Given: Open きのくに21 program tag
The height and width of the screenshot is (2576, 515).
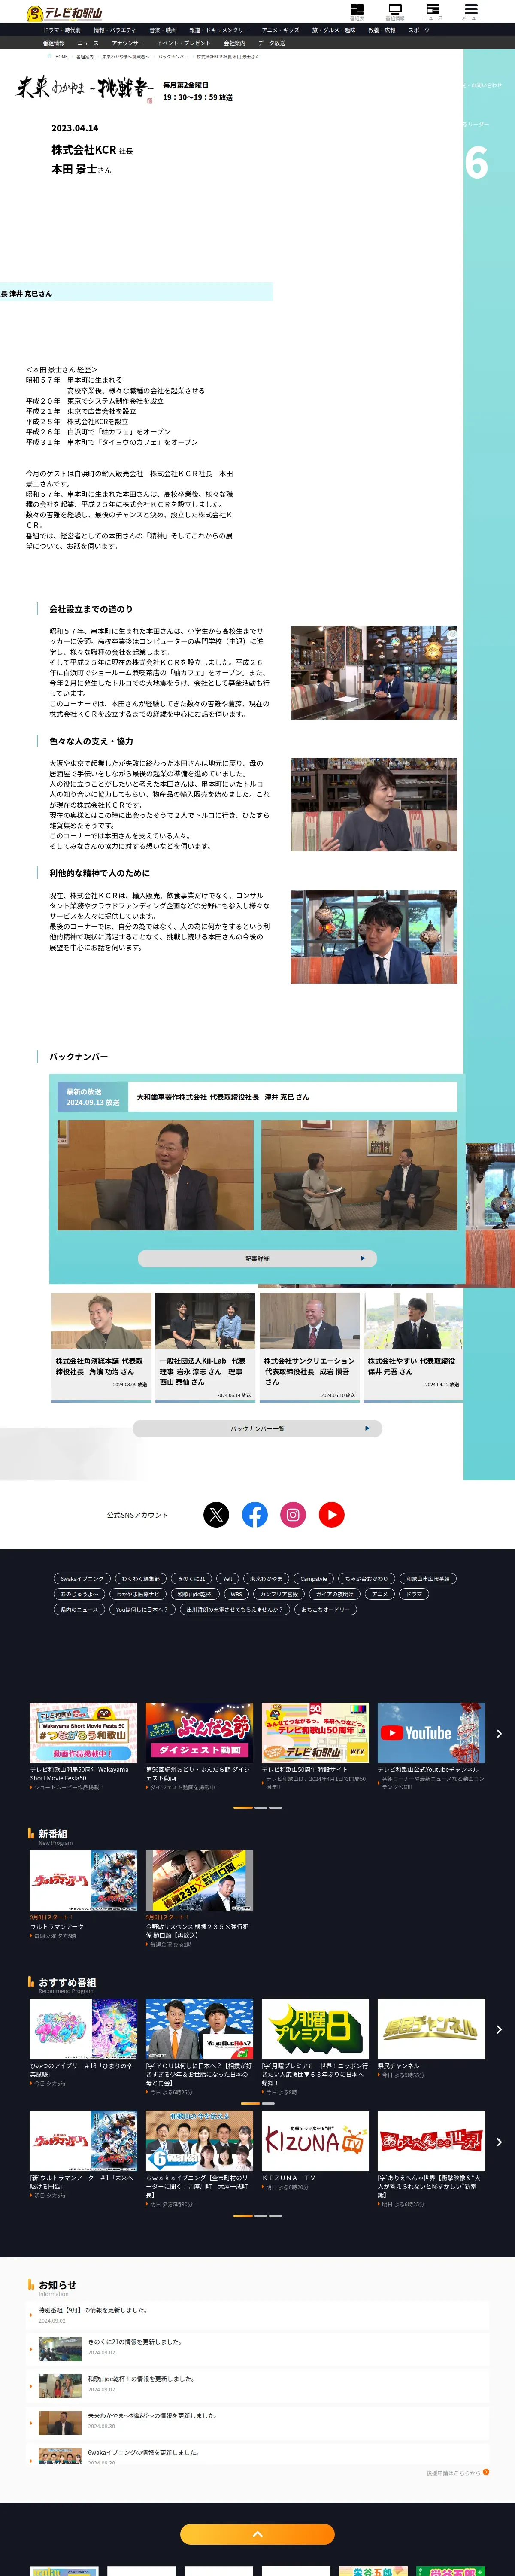Looking at the screenshot, I should (x=191, y=1579).
